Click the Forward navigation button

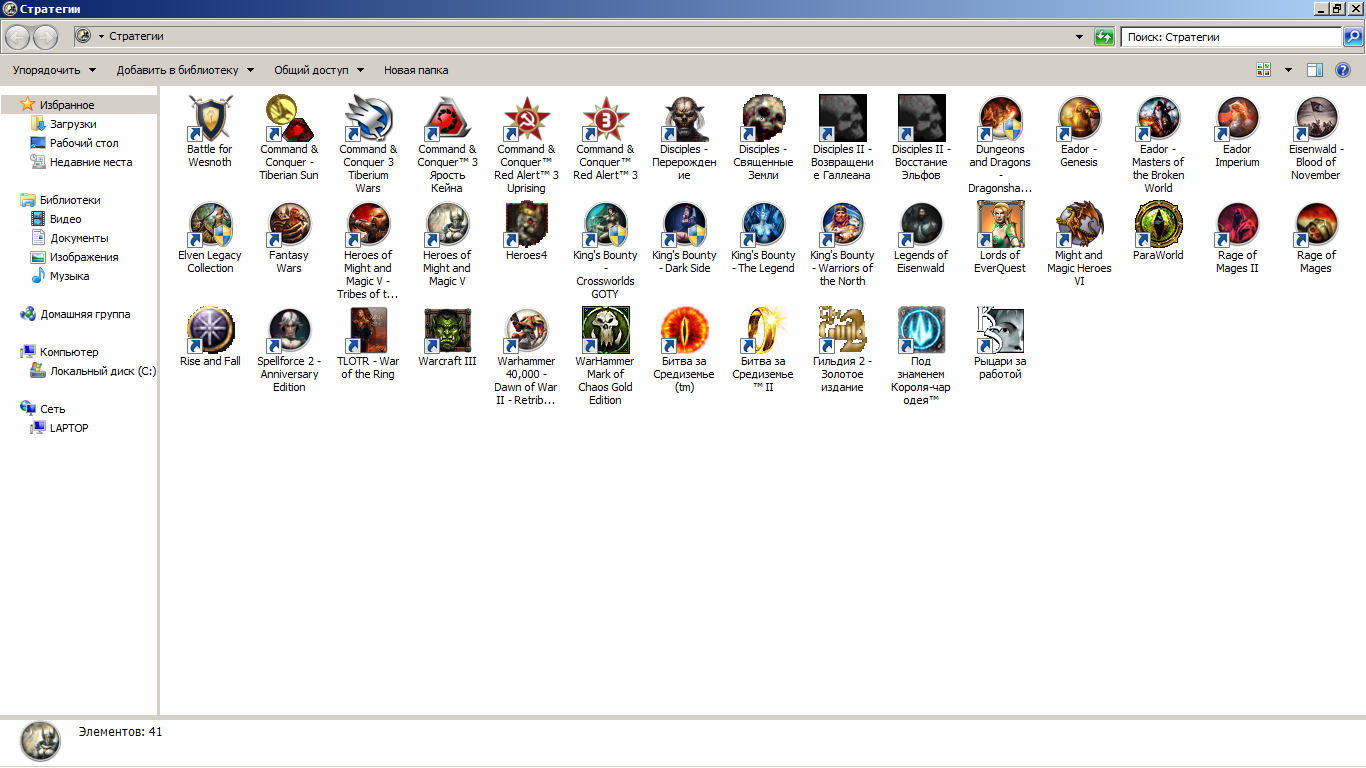[x=46, y=37]
